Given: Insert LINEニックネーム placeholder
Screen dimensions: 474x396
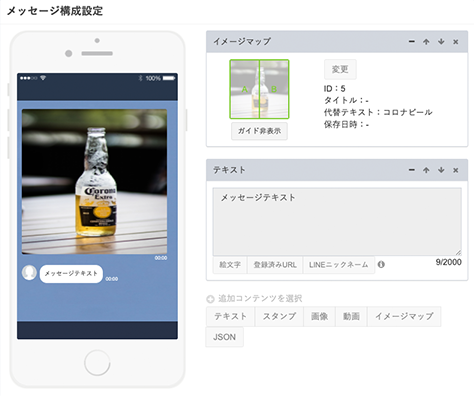Looking at the screenshot, I should point(339,265).
